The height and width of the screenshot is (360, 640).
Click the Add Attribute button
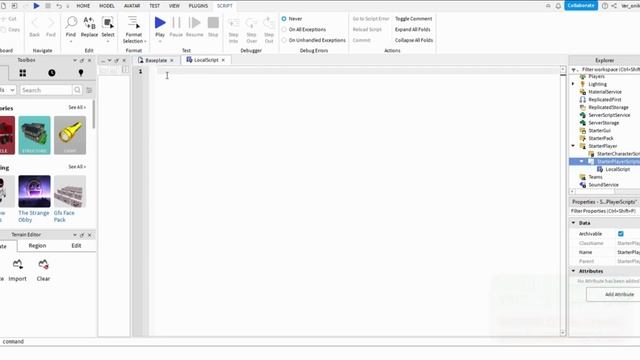click(x=614, y=294)
